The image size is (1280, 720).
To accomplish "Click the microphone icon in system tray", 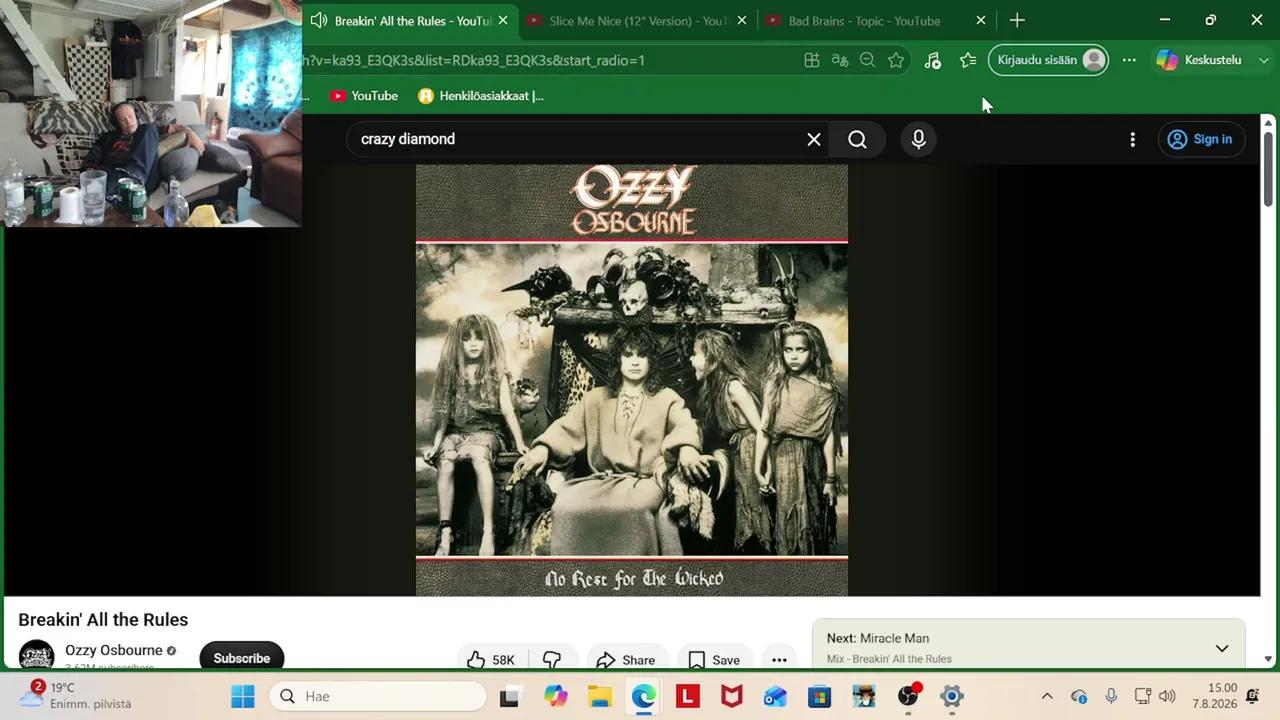I will [1111, 696].
